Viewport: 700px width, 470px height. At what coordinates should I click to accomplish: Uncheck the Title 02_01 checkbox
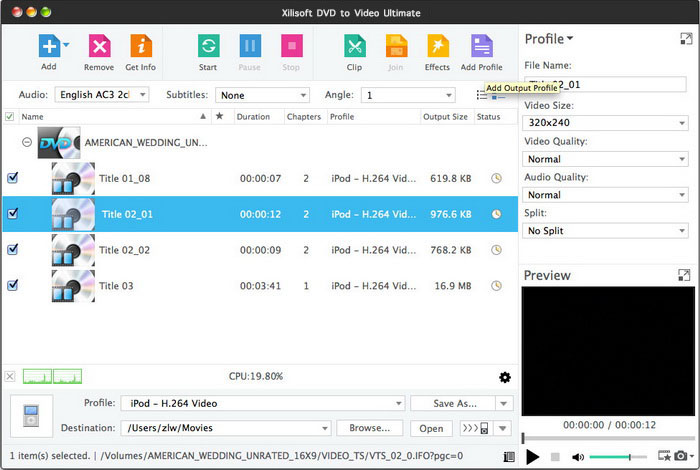(x=12, y=213)
